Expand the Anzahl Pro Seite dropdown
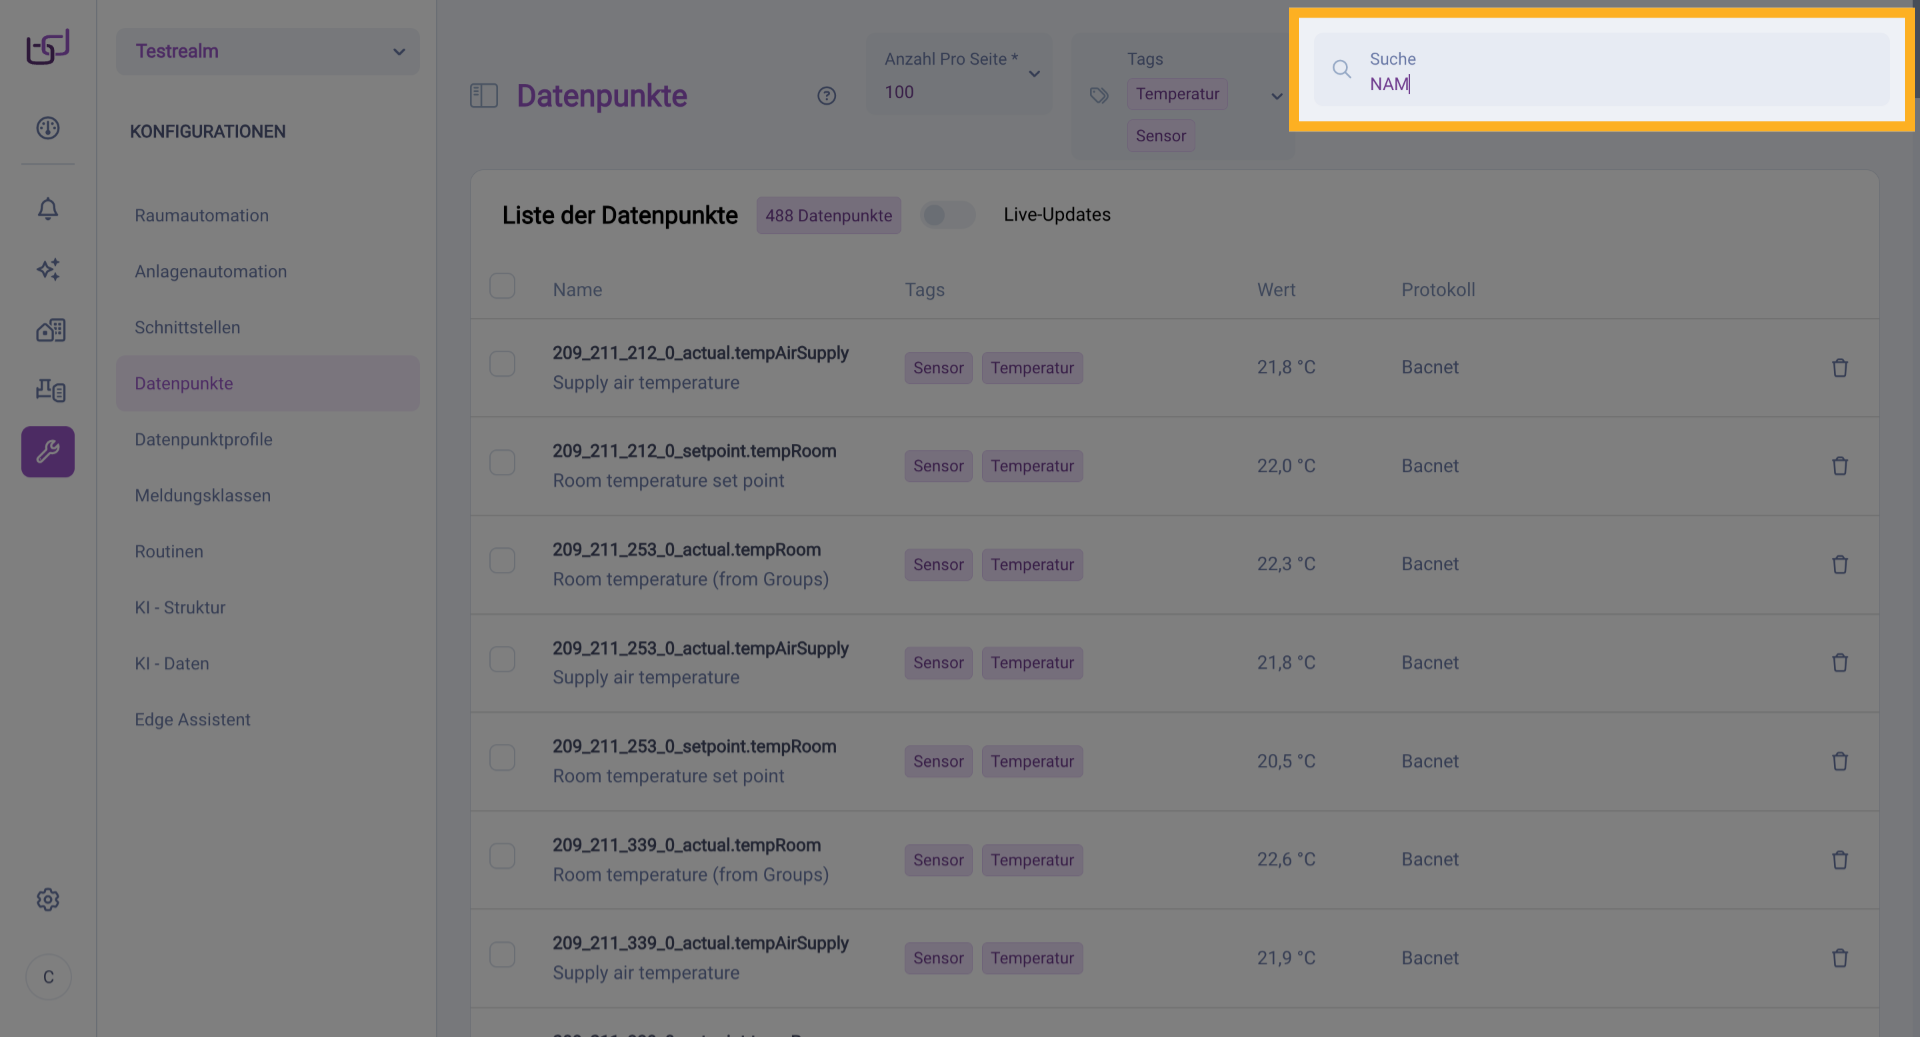This screenshot has width=1920, height=1037. [1033, 74]
